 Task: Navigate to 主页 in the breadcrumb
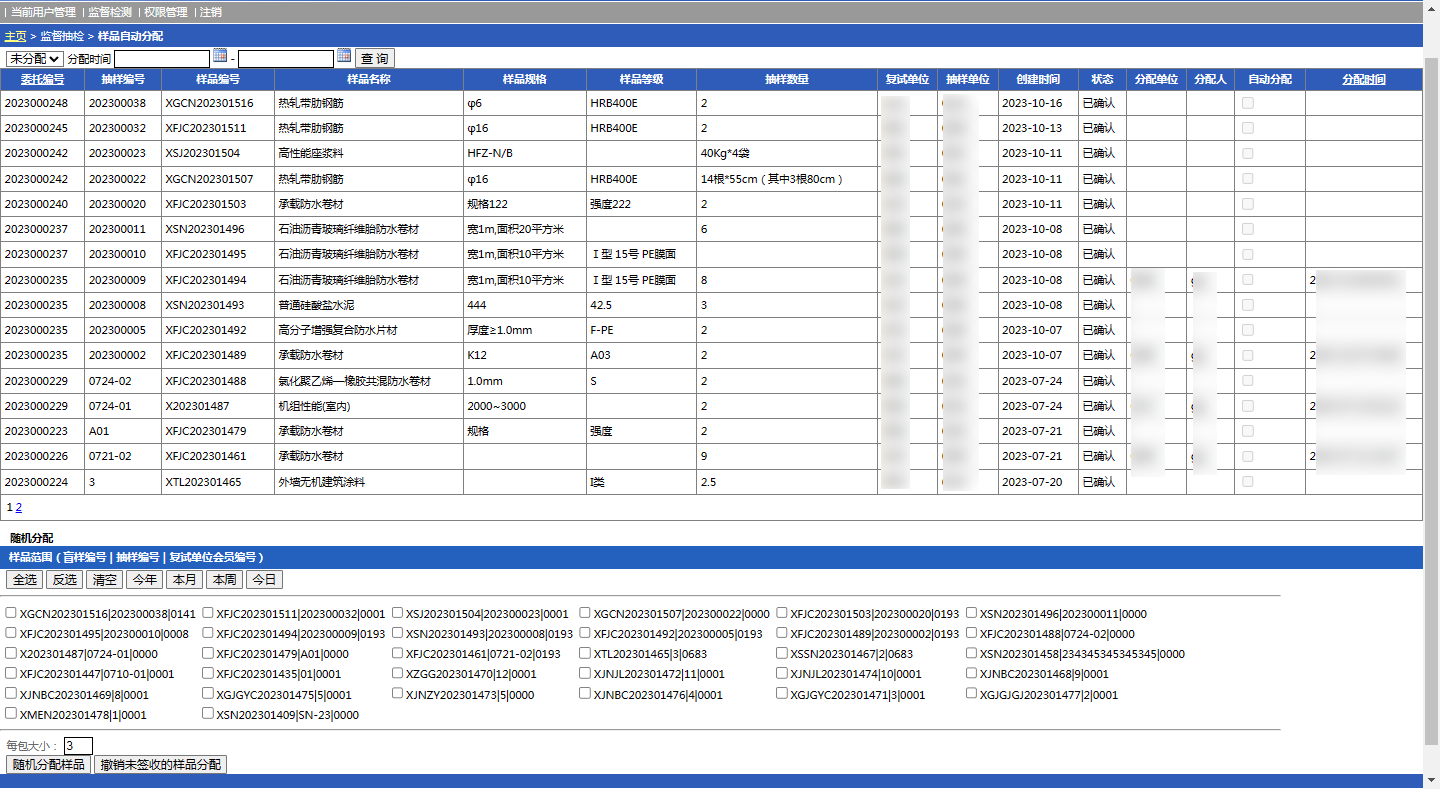point(15,36)
